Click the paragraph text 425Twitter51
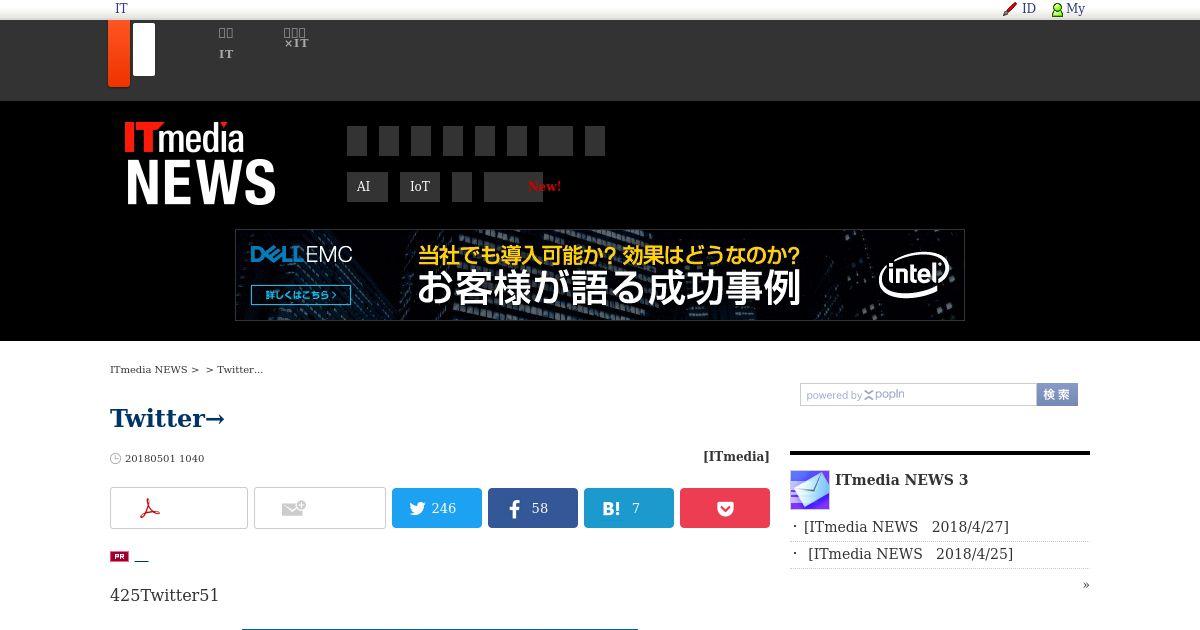 (x=164, y=595)
